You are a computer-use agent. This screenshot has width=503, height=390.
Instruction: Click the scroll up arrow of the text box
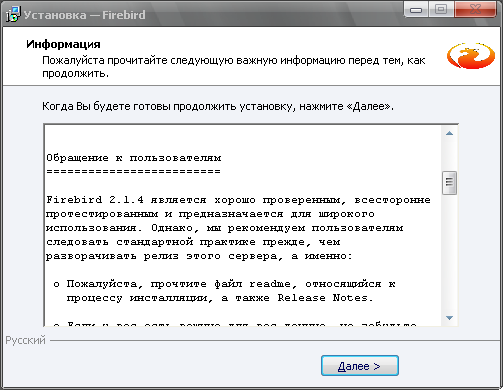click(449, 133)
